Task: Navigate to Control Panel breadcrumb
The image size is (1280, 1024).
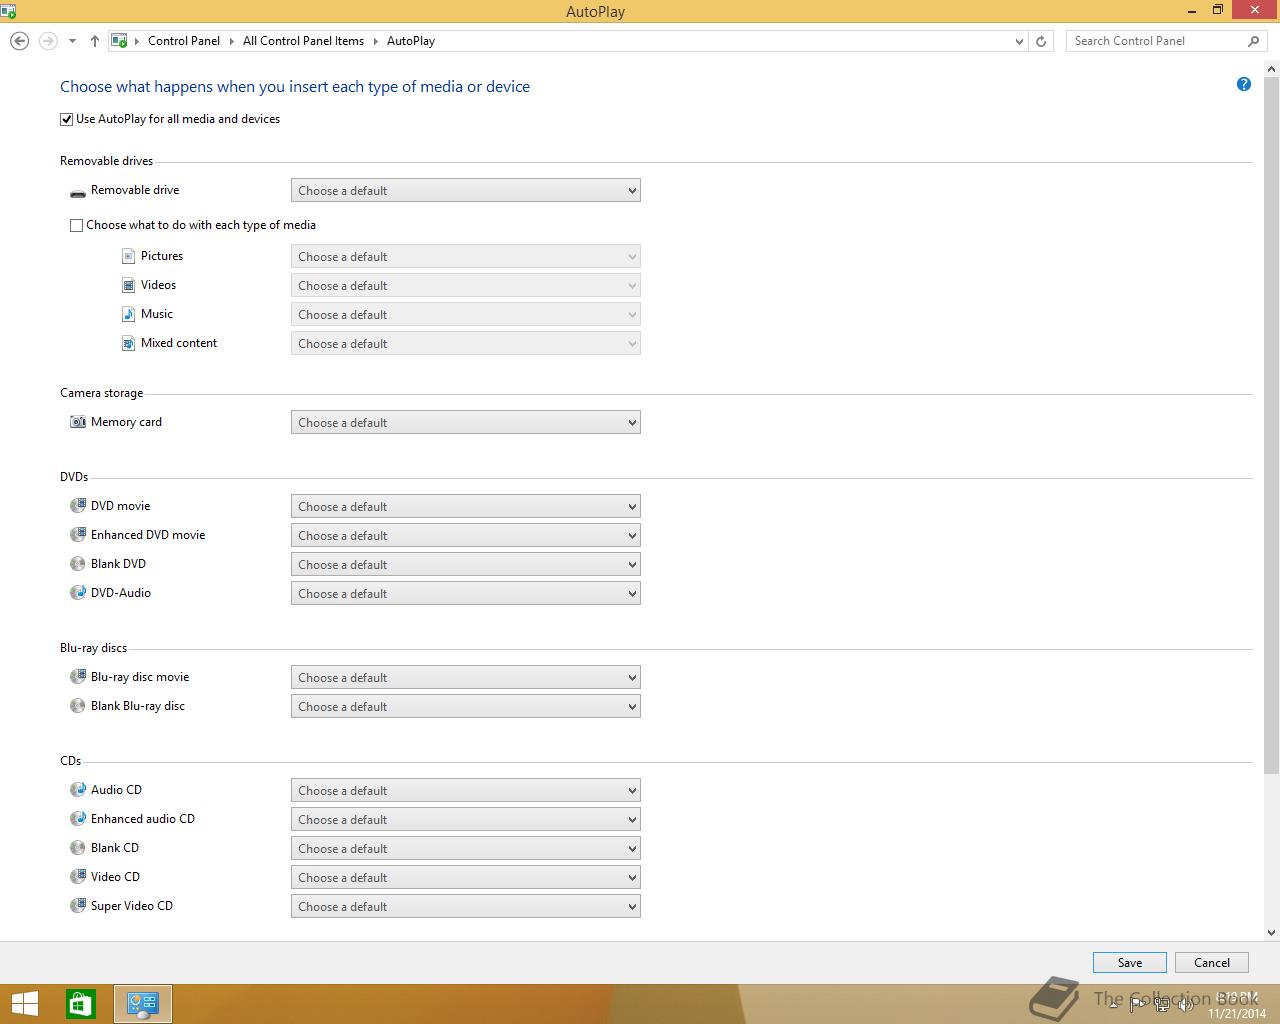Action: click(184, 41)
